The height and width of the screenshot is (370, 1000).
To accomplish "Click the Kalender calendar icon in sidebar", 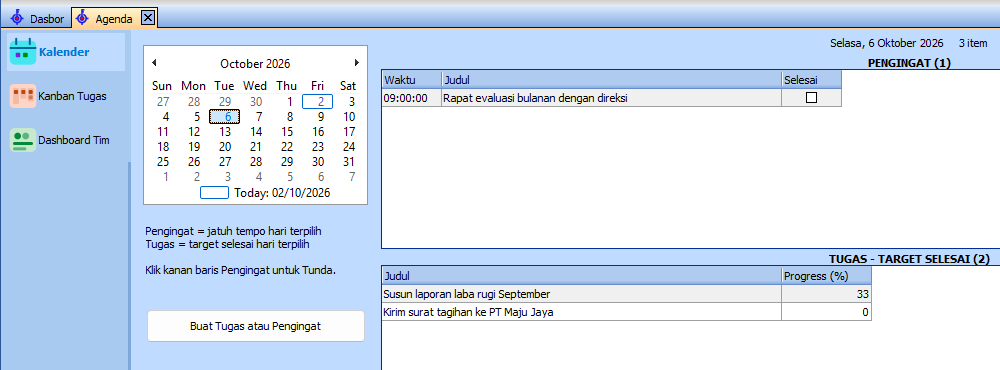I will tap(23, 52).
